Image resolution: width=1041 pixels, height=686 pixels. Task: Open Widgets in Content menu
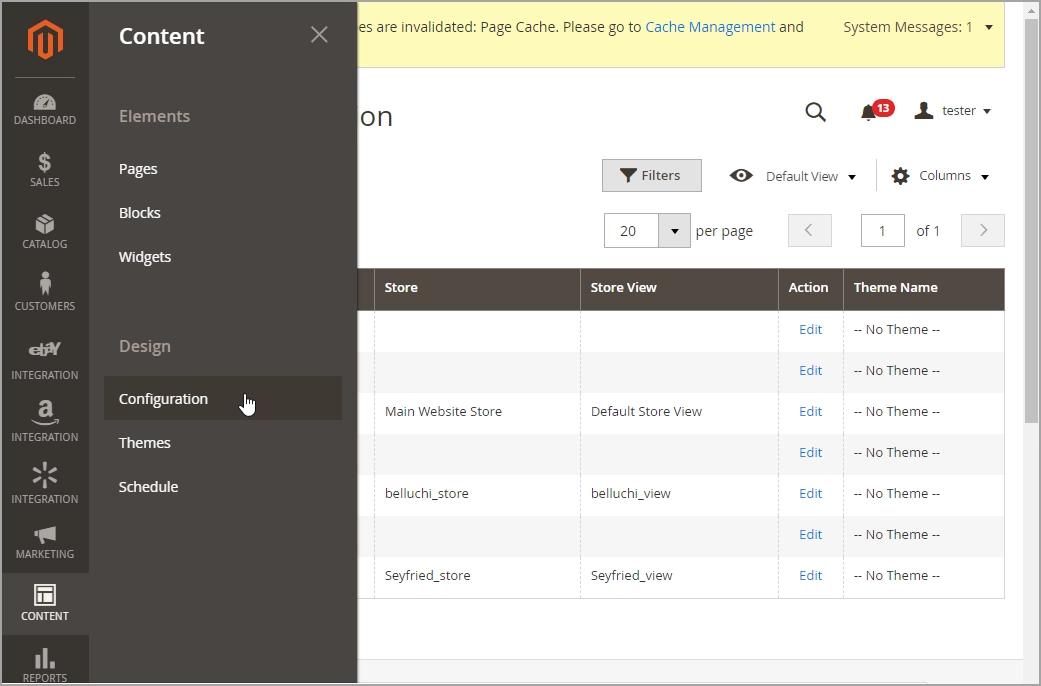point(145,257)
